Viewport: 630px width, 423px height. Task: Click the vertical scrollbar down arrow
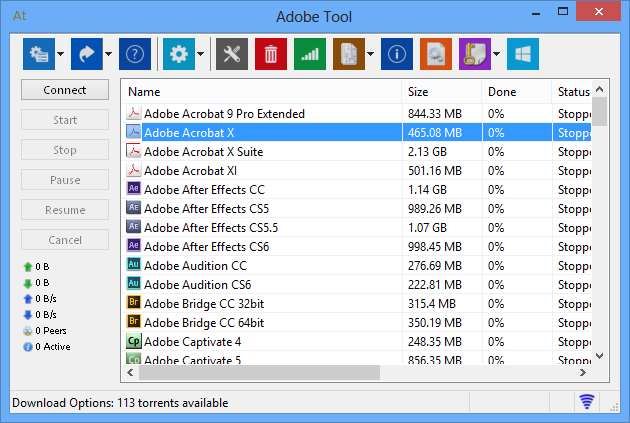[599, 356]
